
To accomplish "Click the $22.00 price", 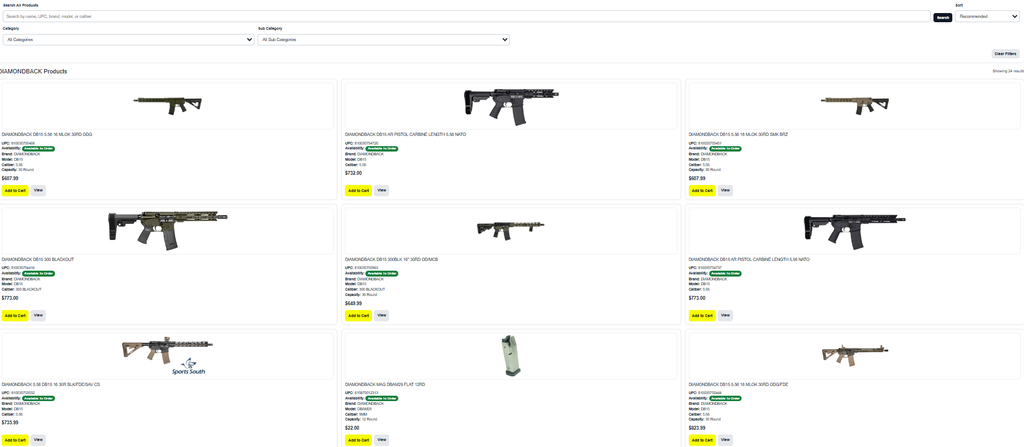I will point(352,428).
